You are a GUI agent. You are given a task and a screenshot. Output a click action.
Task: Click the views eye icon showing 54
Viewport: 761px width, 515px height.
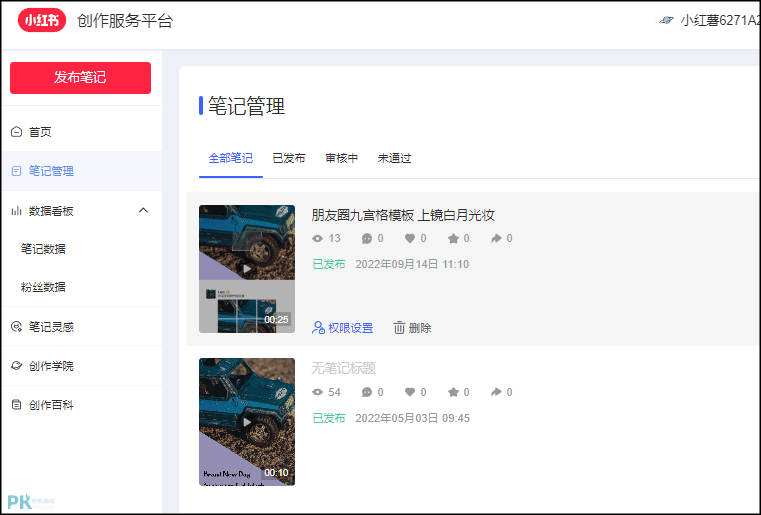point(317,392)
